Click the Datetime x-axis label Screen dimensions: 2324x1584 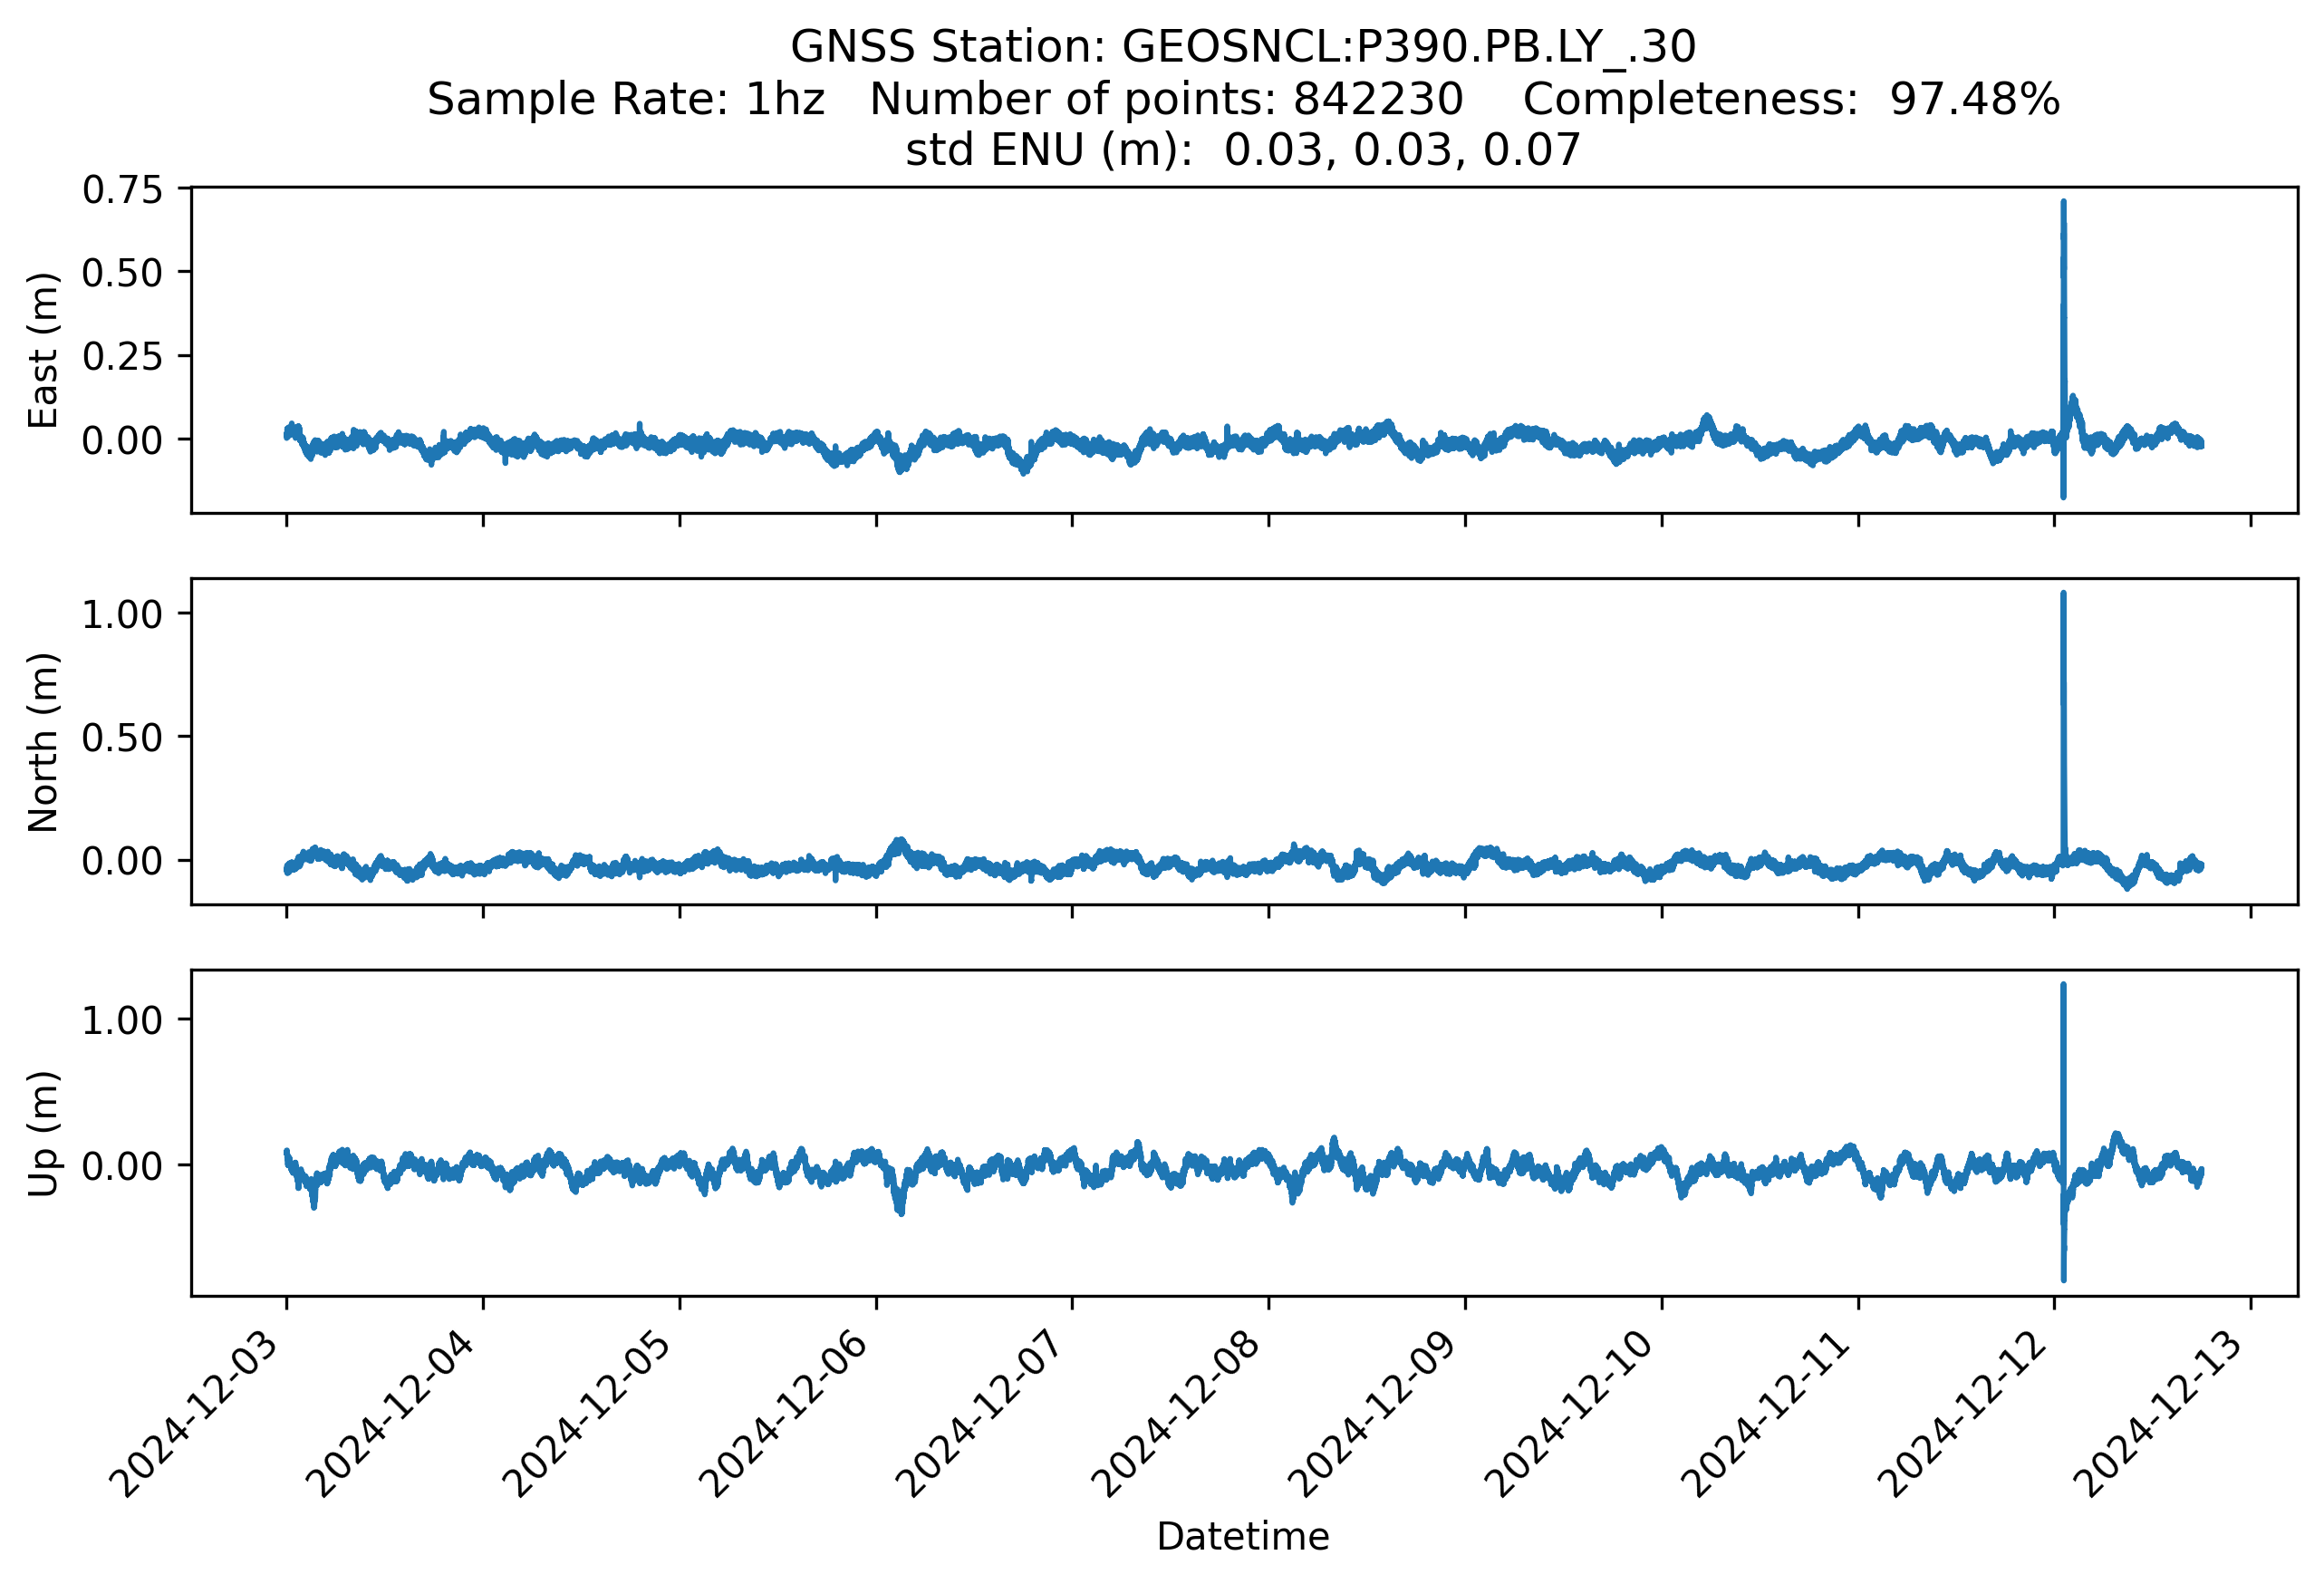click(1242, 1536)
